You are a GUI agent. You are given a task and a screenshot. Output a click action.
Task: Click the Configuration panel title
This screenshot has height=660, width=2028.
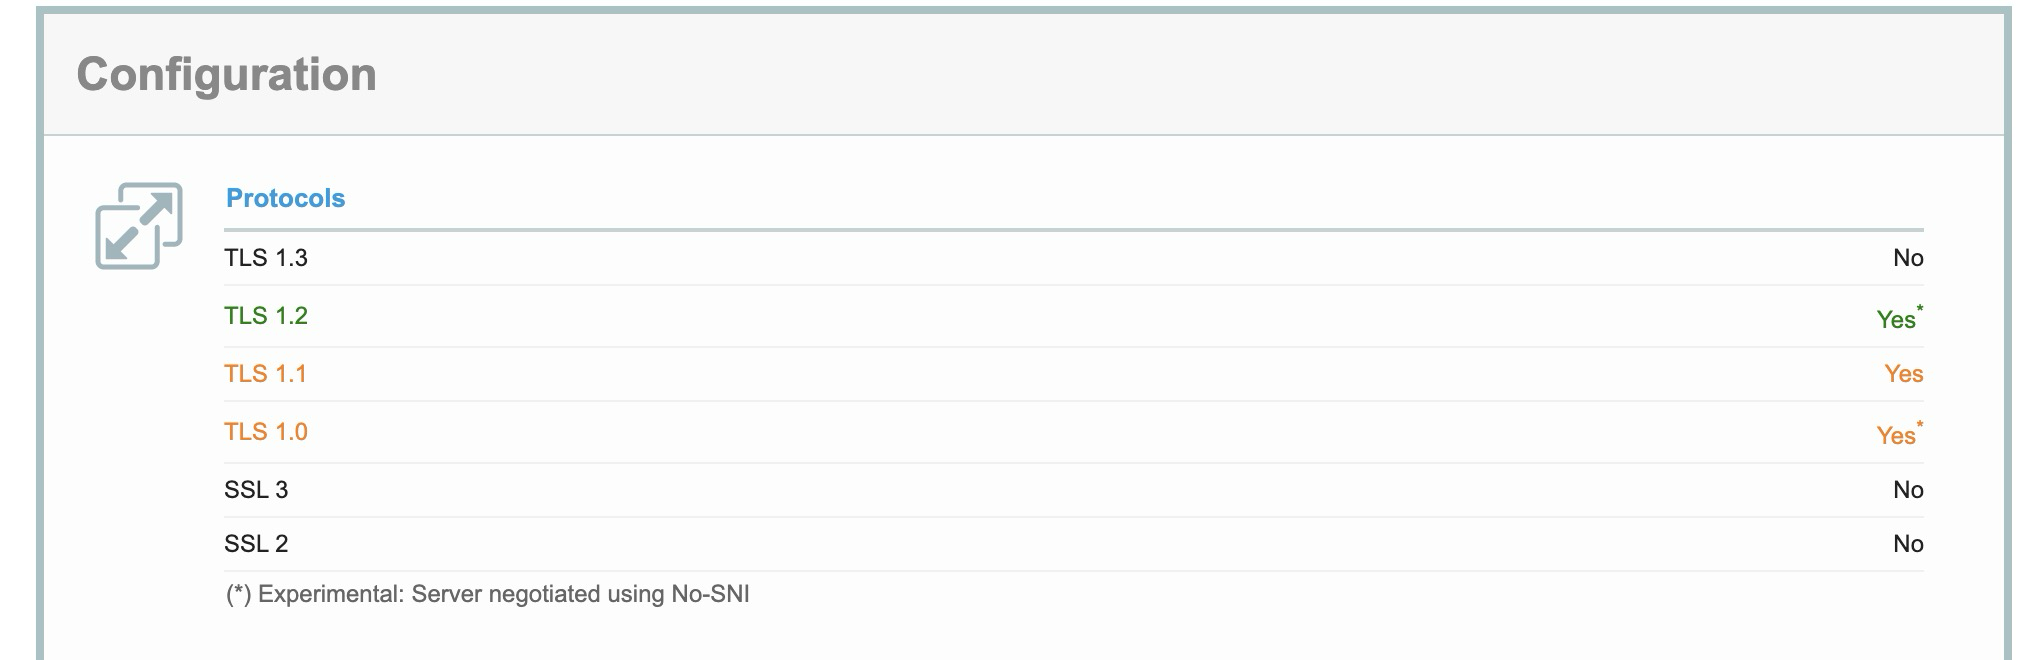[226, 75]
